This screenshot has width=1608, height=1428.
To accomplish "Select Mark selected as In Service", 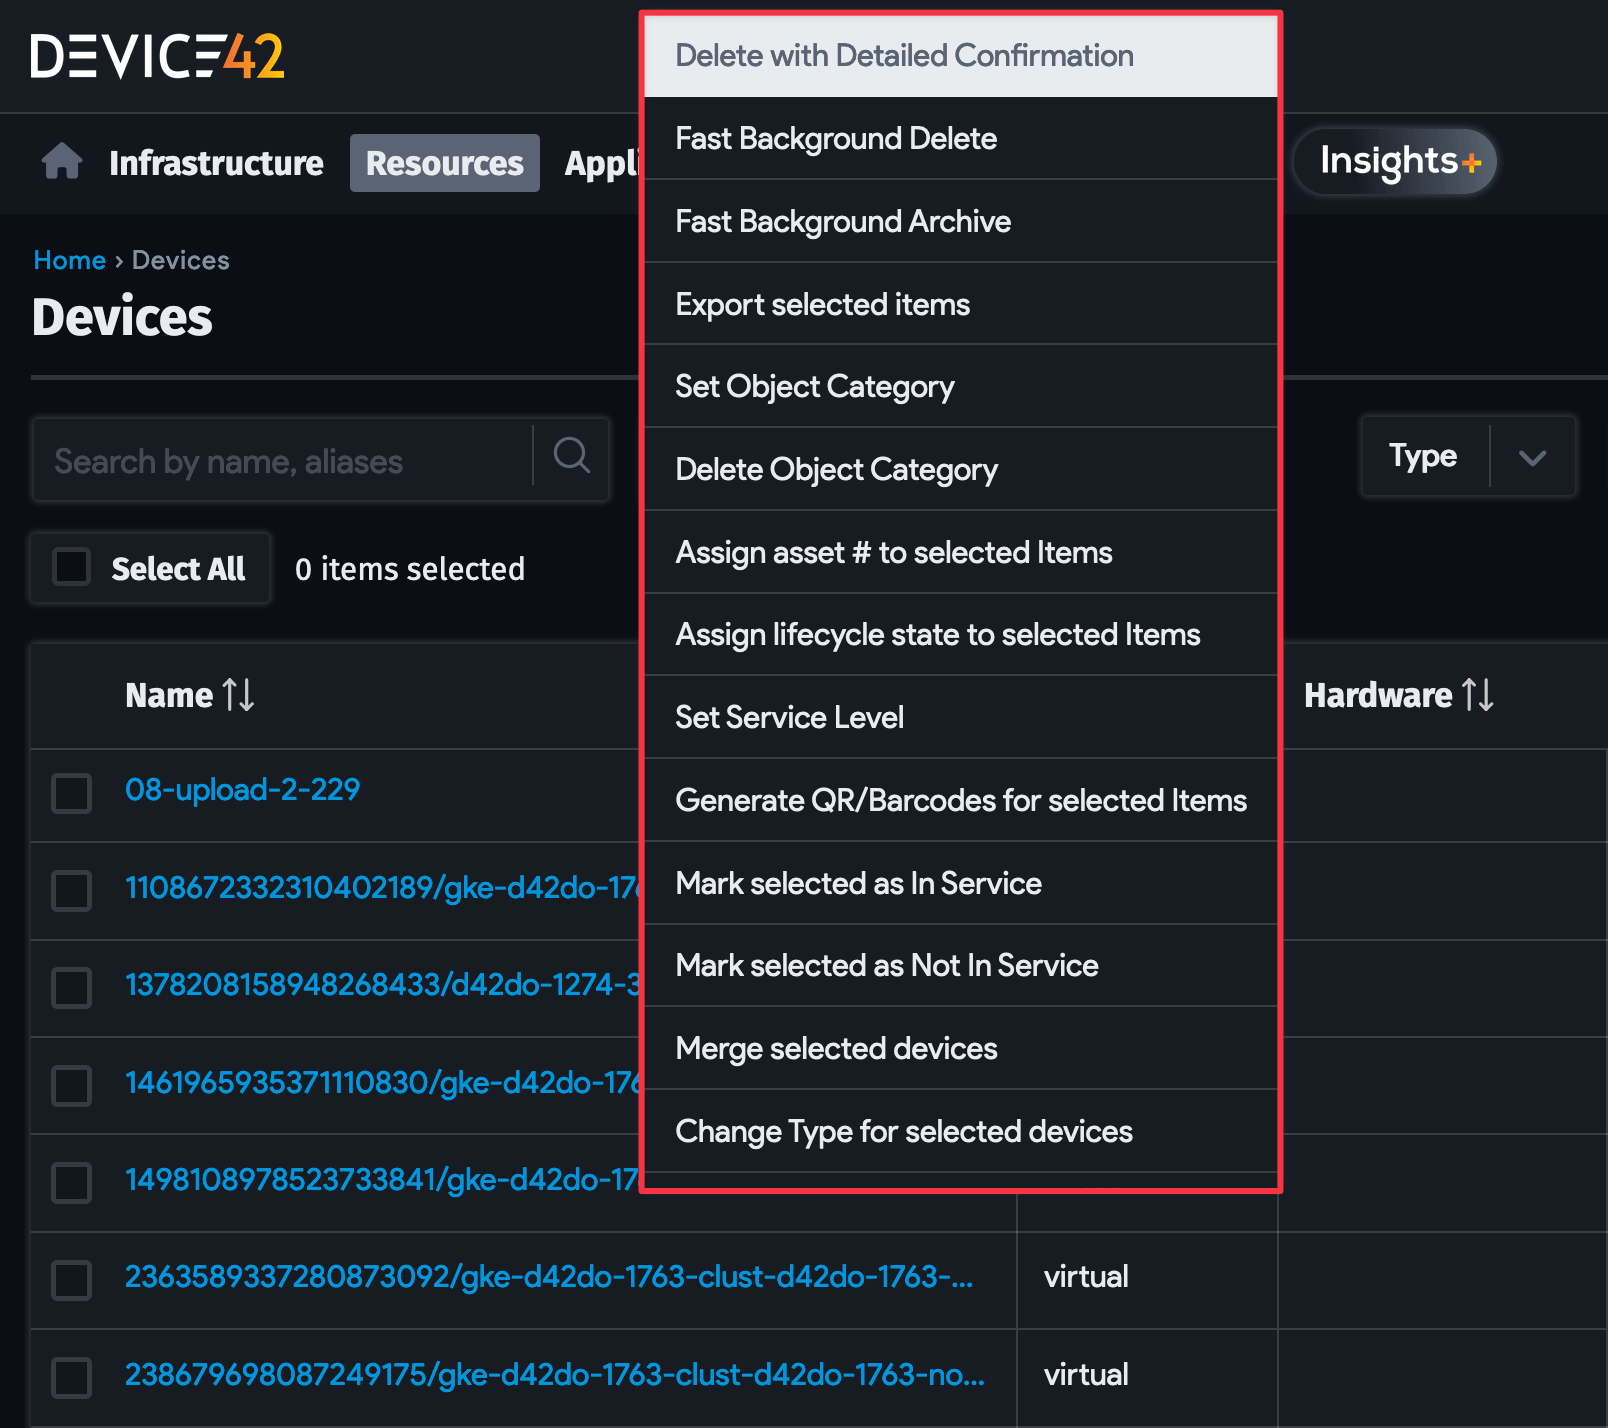I will click(x=858, y=883).
